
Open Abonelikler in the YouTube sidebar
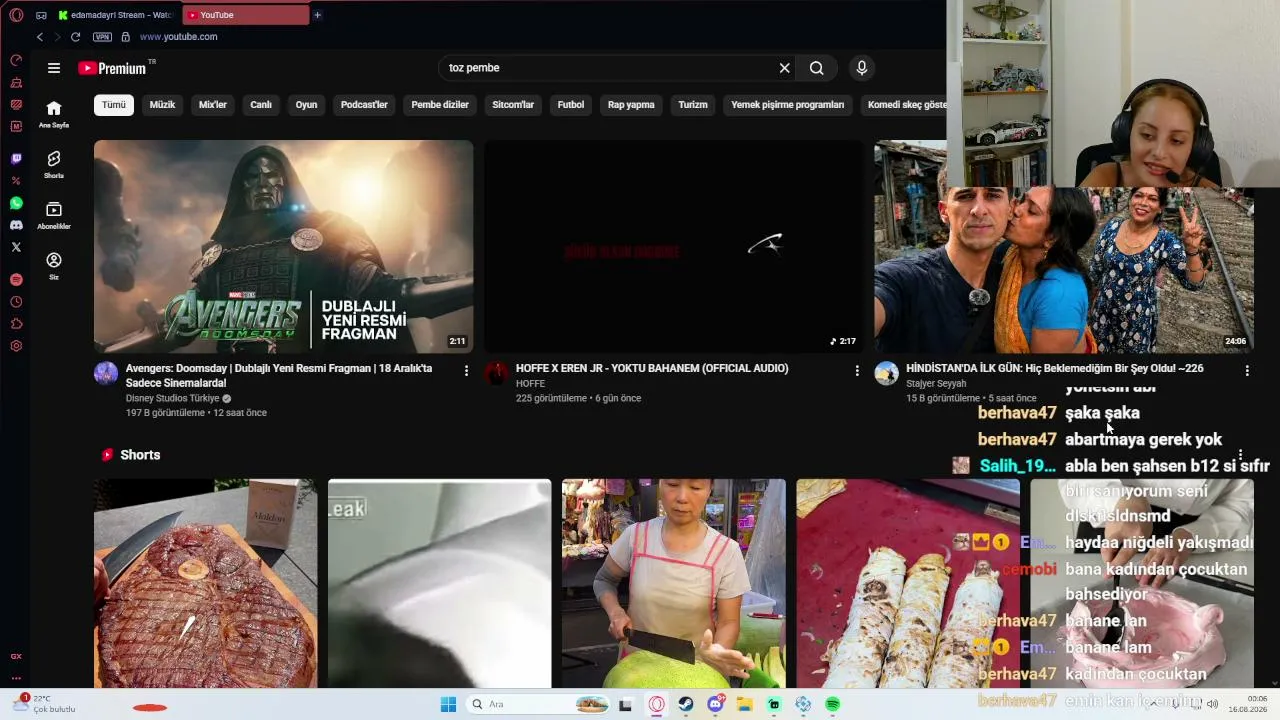tap(54, 215)
